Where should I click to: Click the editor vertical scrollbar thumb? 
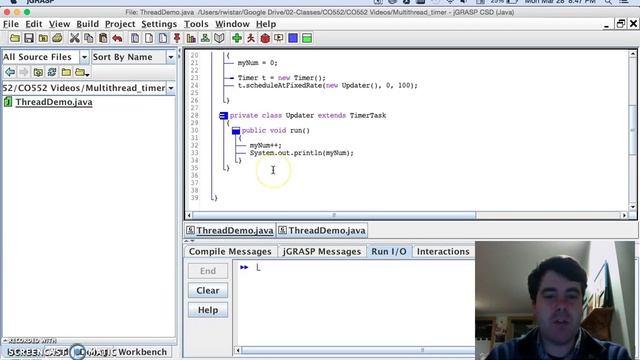633,130
